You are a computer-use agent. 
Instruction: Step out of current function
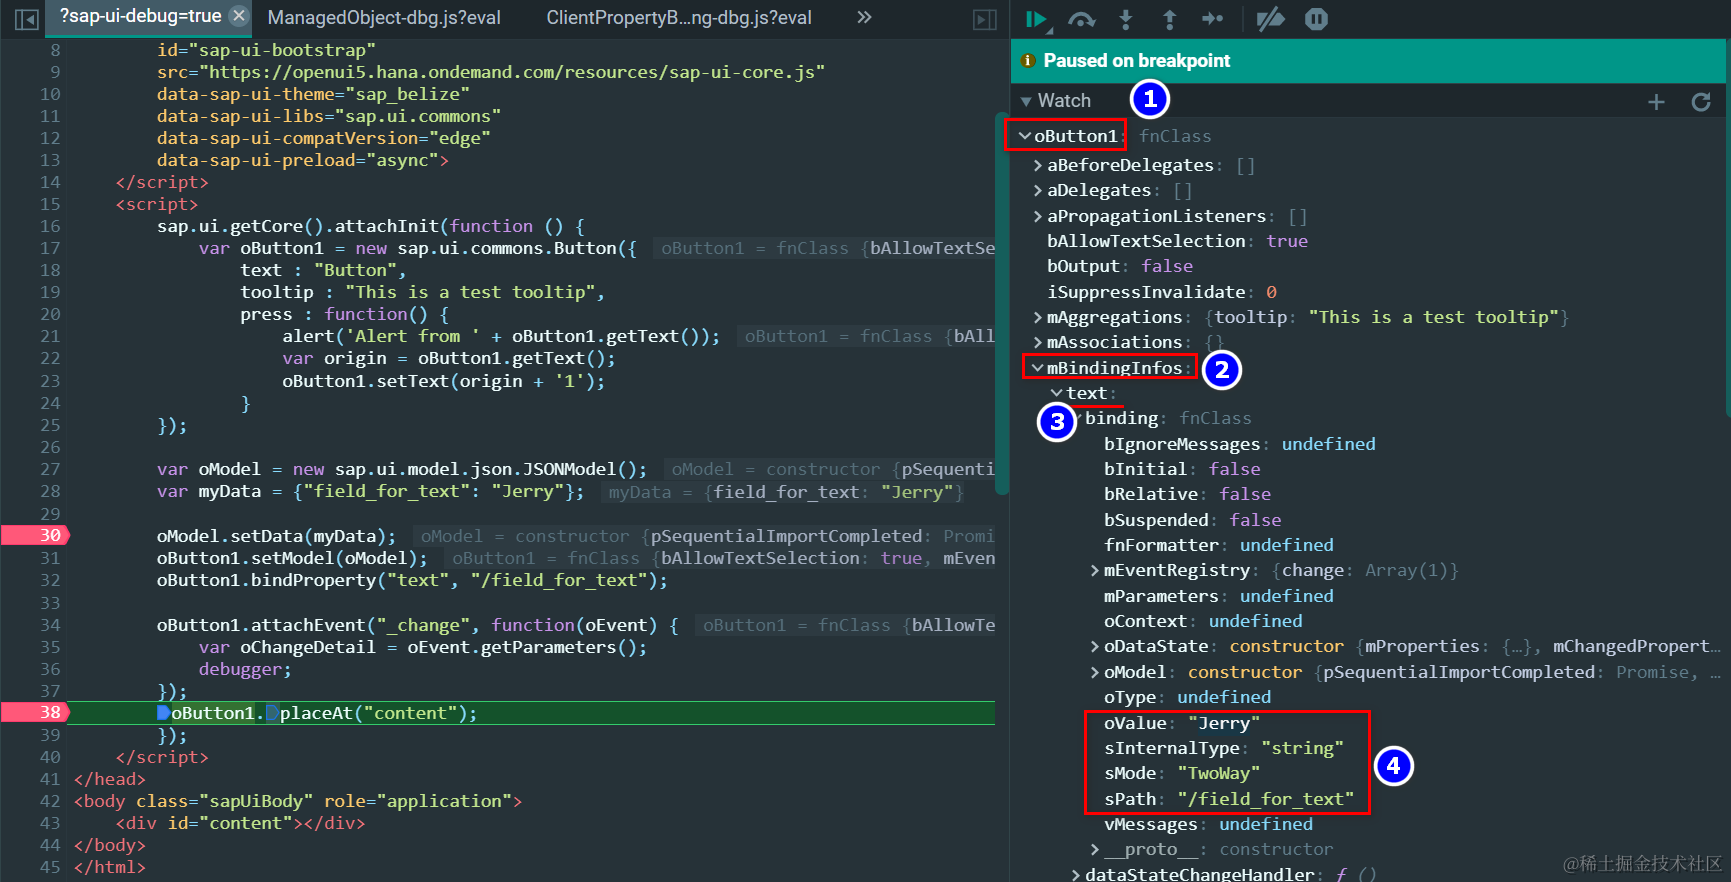1169,19
